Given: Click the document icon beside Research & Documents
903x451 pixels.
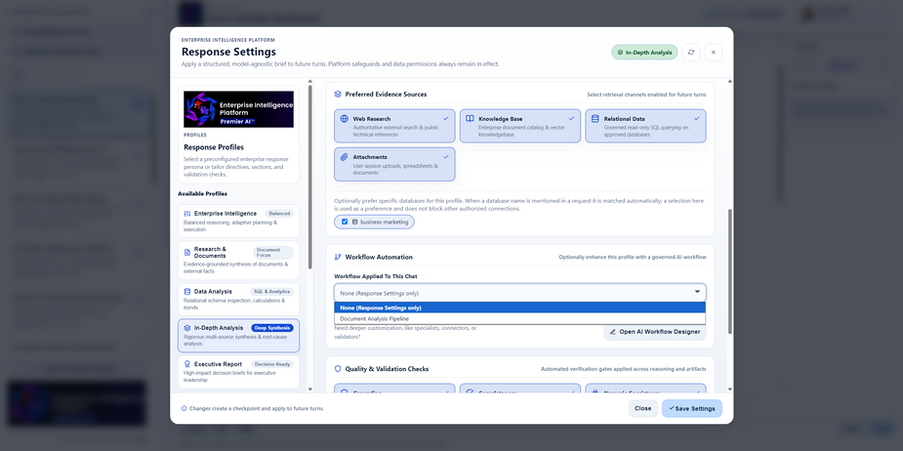Looking at the screenshot, I should 187,252.
